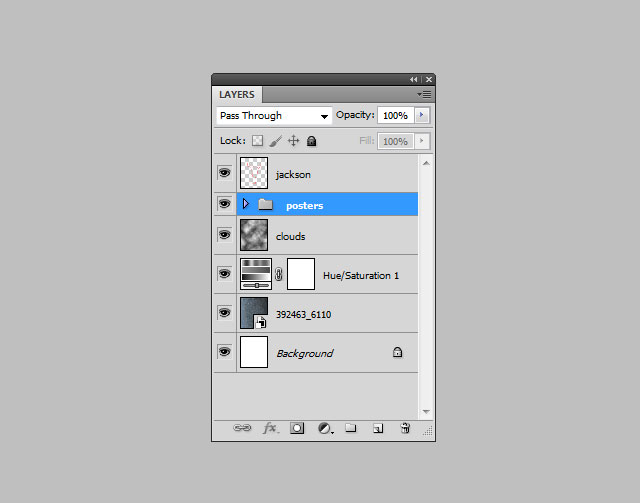
Task: Select the Hue/Saturation 1 layer name
Action: [x=361, y=276]
